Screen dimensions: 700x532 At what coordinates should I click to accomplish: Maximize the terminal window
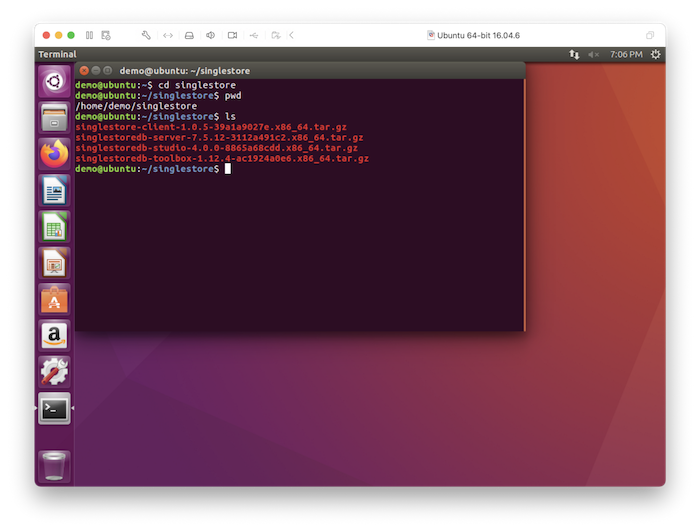[x=107, y=71]
